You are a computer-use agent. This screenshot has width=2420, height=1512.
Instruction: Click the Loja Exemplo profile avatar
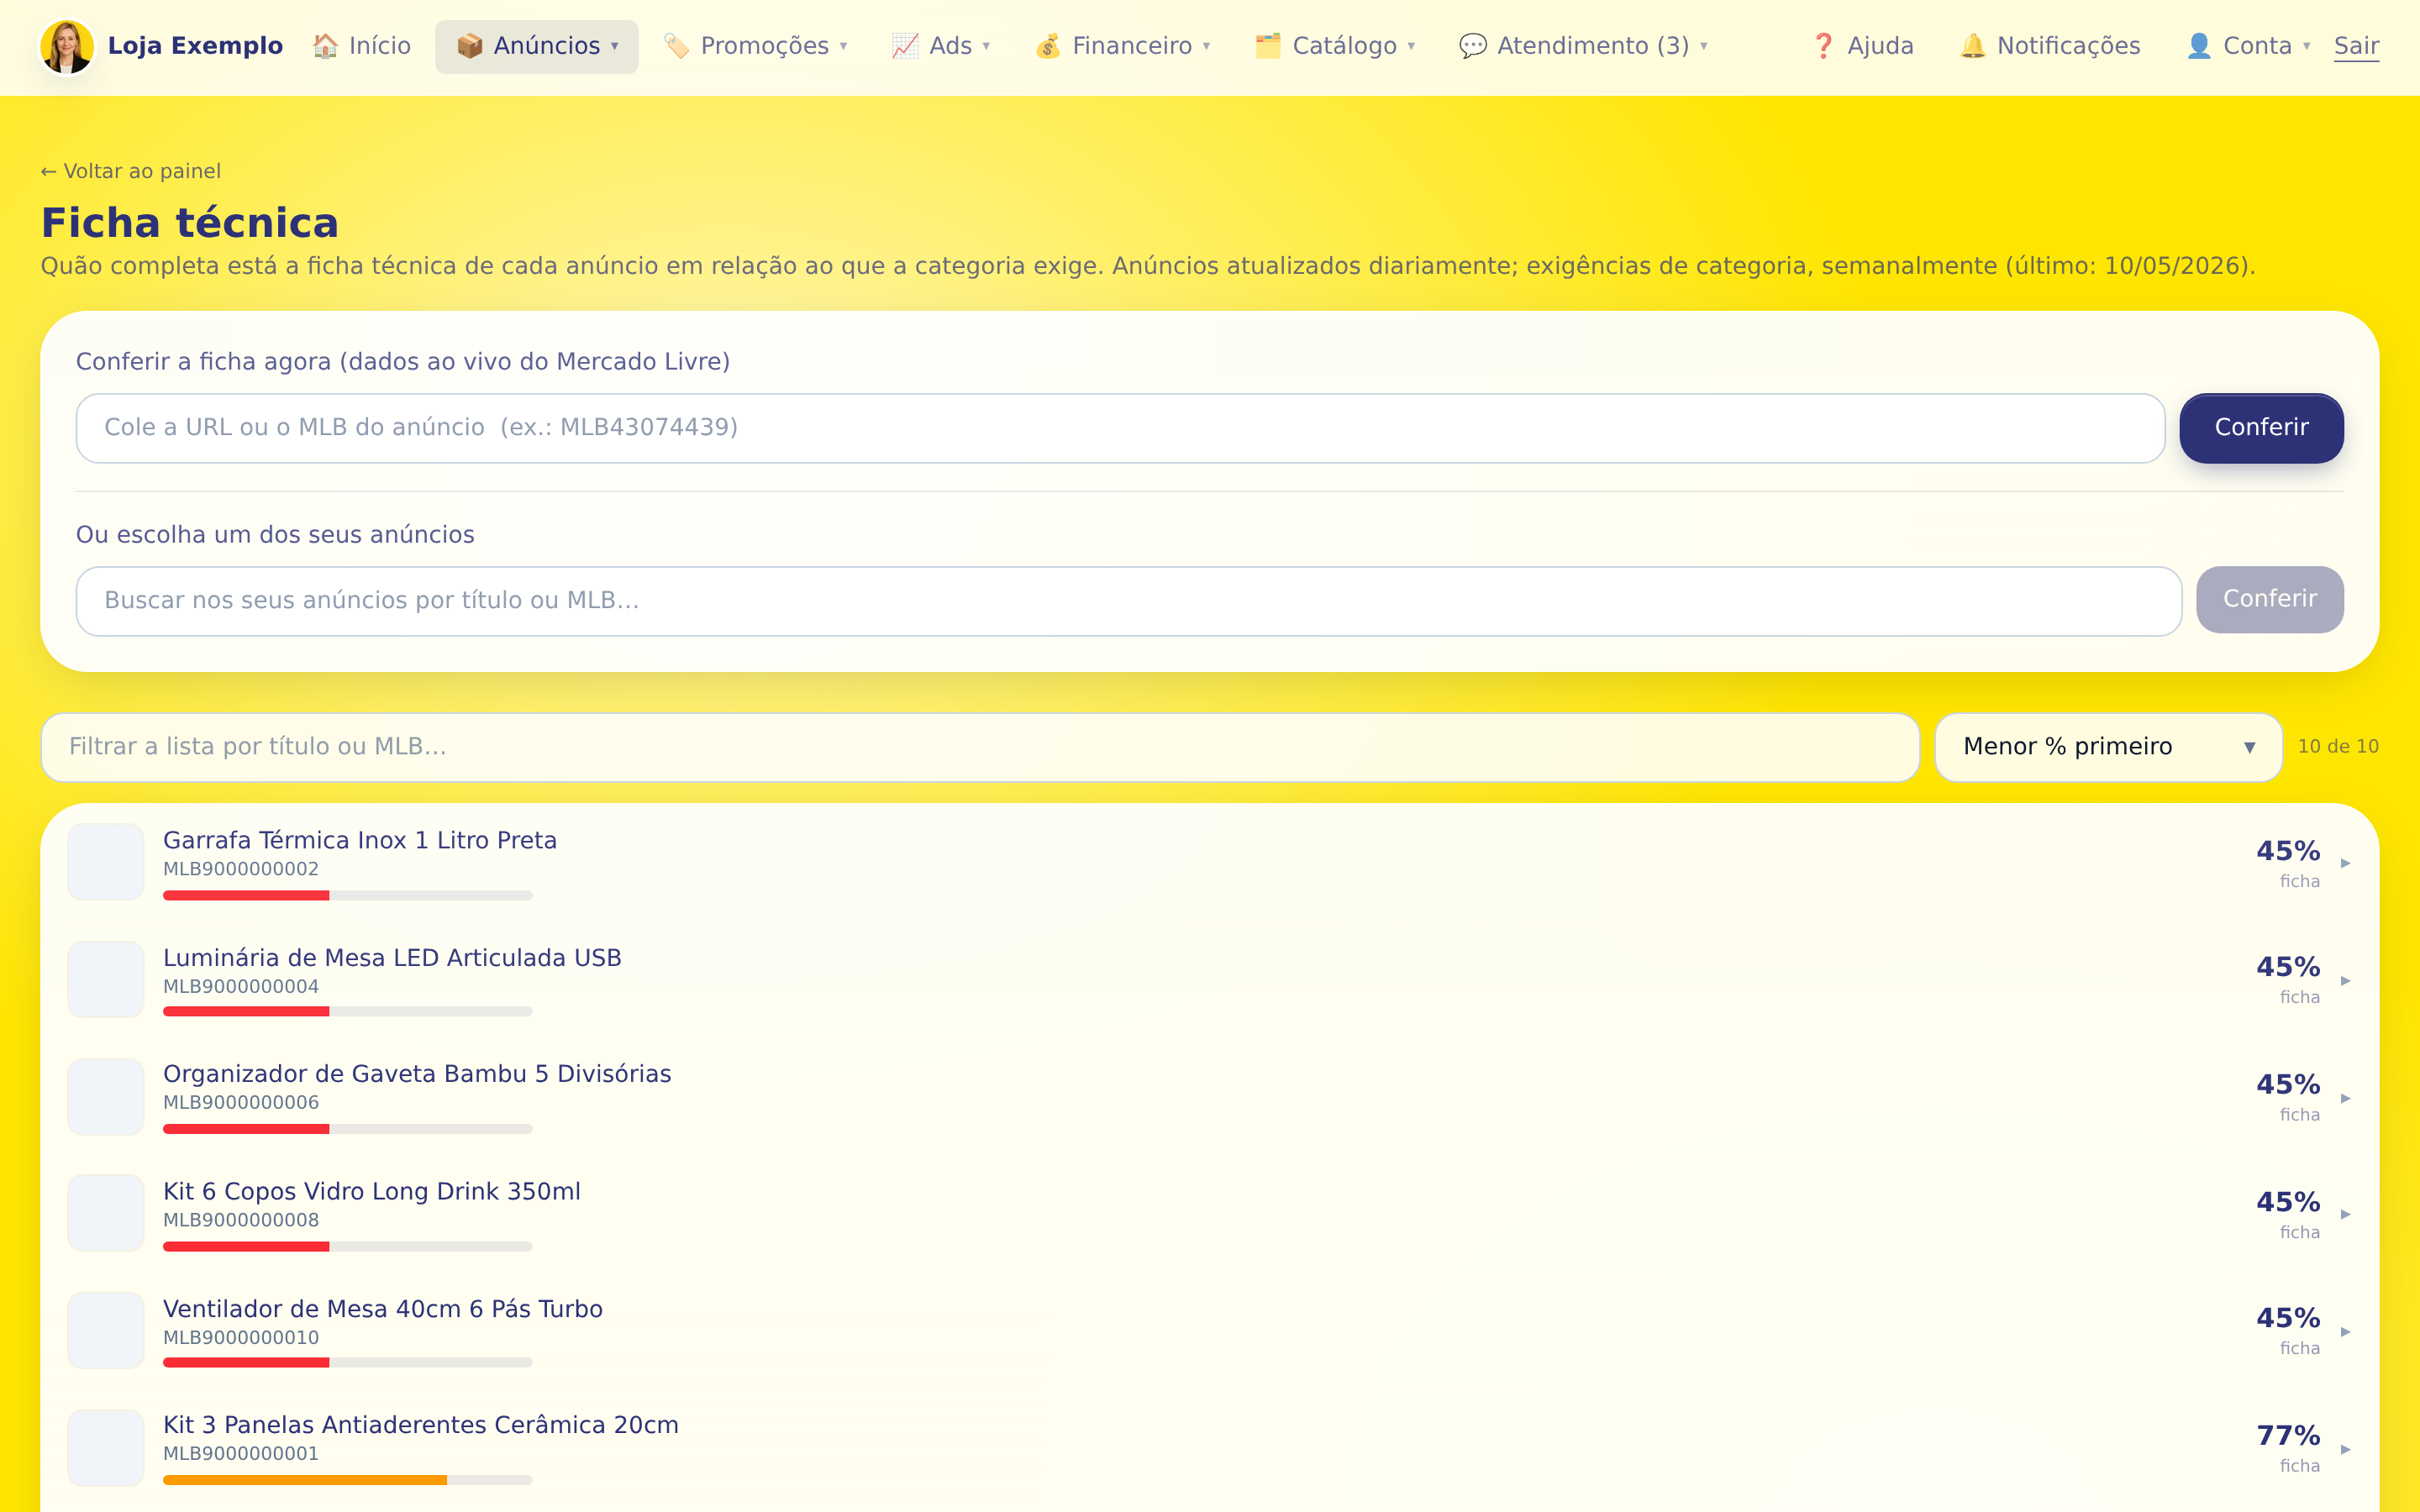[x=67, y=46]
